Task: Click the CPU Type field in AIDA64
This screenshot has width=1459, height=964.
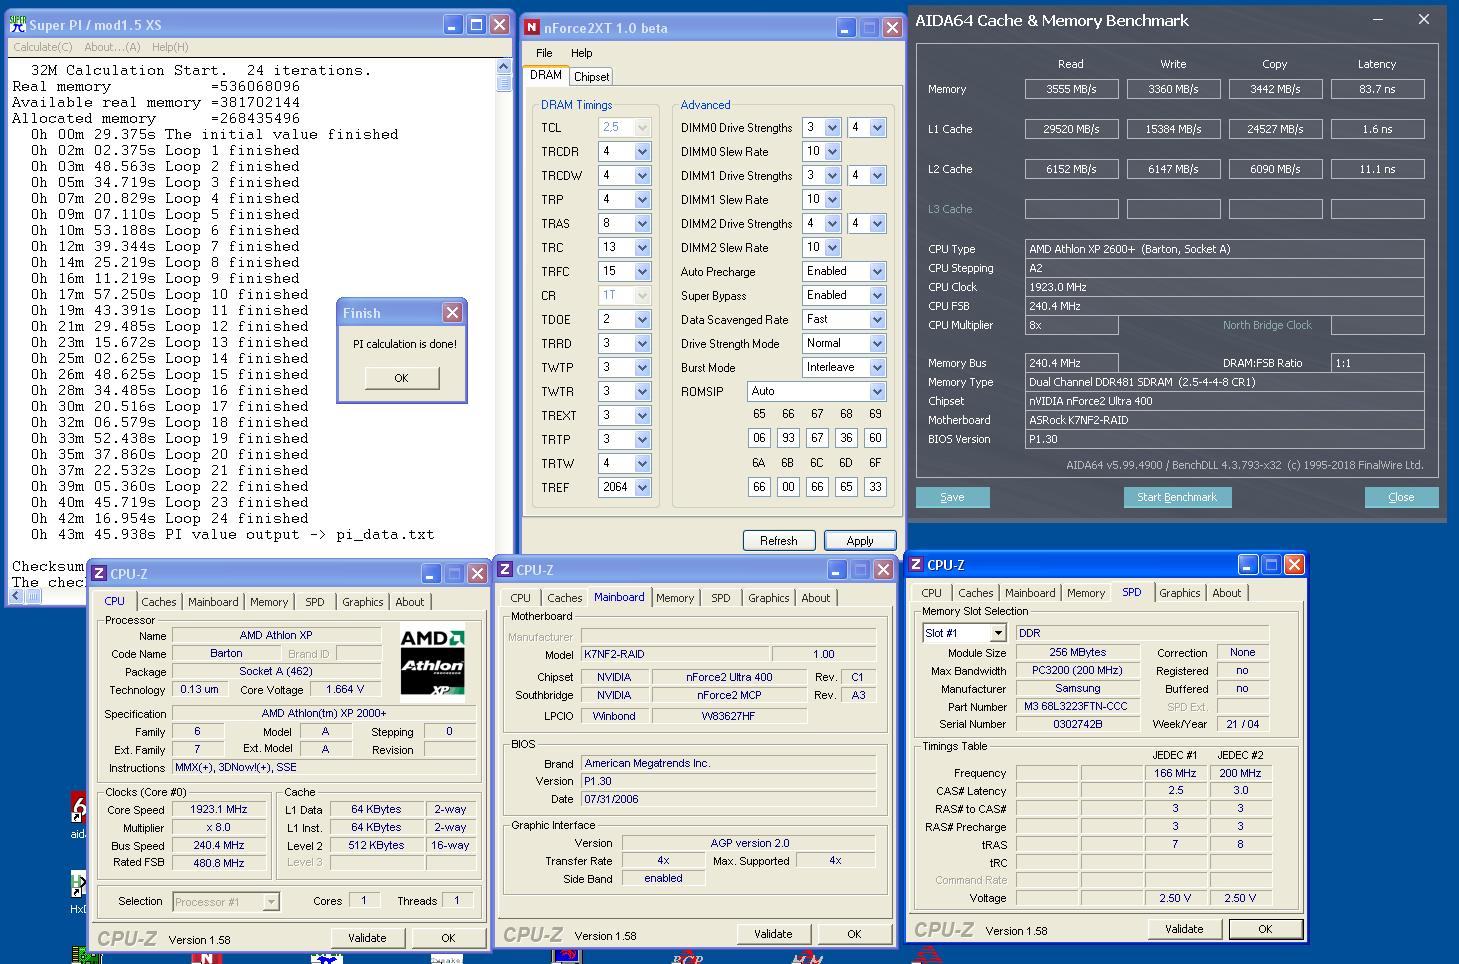Action: (1224, 249)
